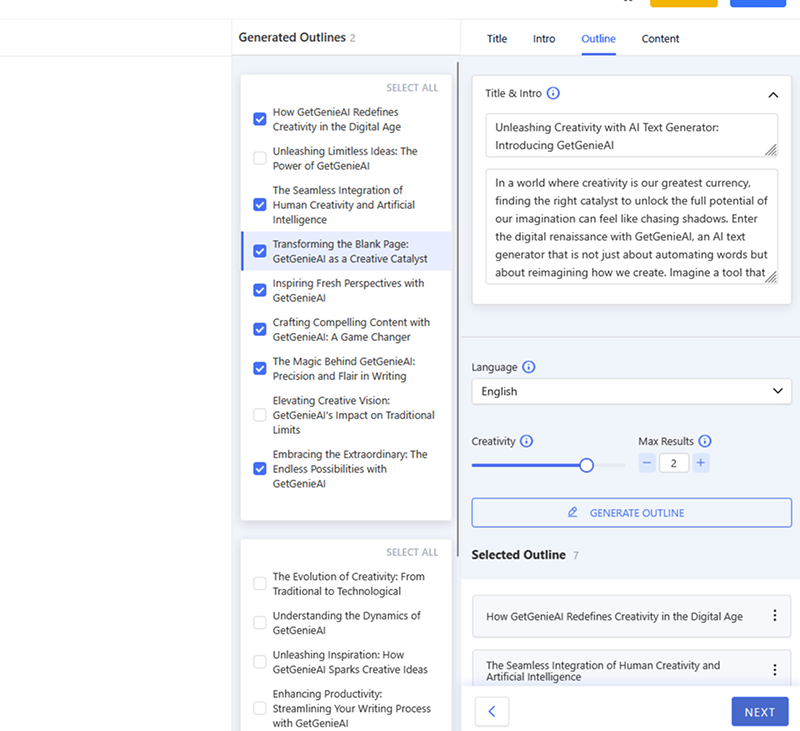Open the Language dropdown
The image size is (800, 731).
click(632, 391)
